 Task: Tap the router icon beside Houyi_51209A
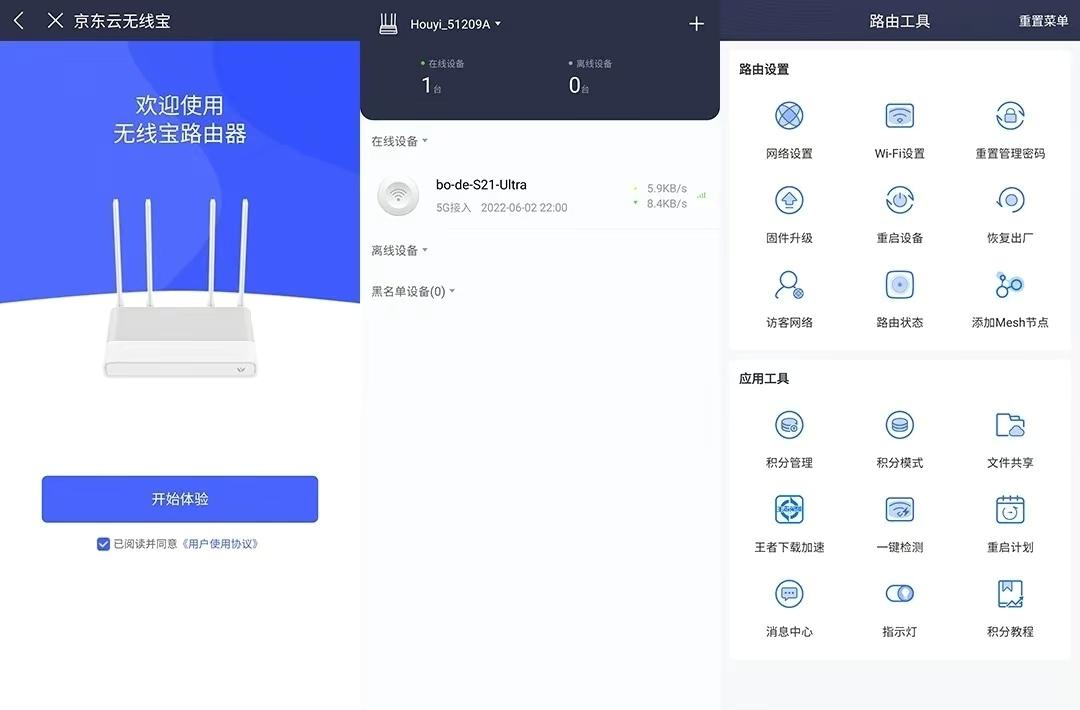point(388,24)
